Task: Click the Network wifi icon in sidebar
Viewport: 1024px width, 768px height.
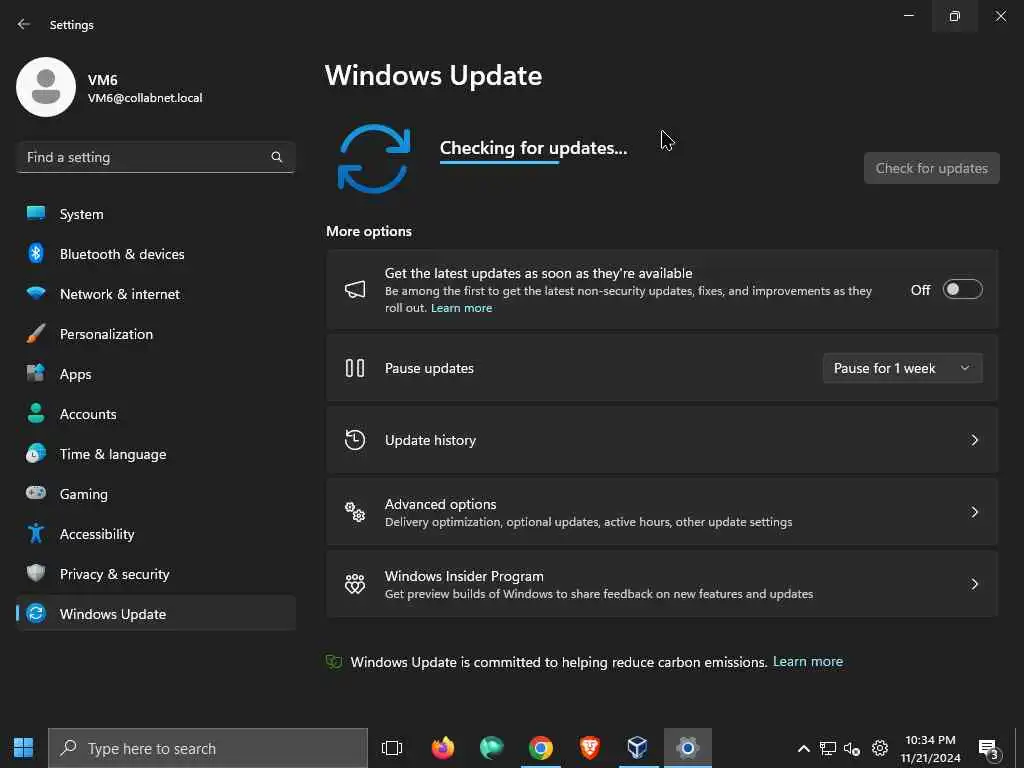Action: click(x=36, y=293)
